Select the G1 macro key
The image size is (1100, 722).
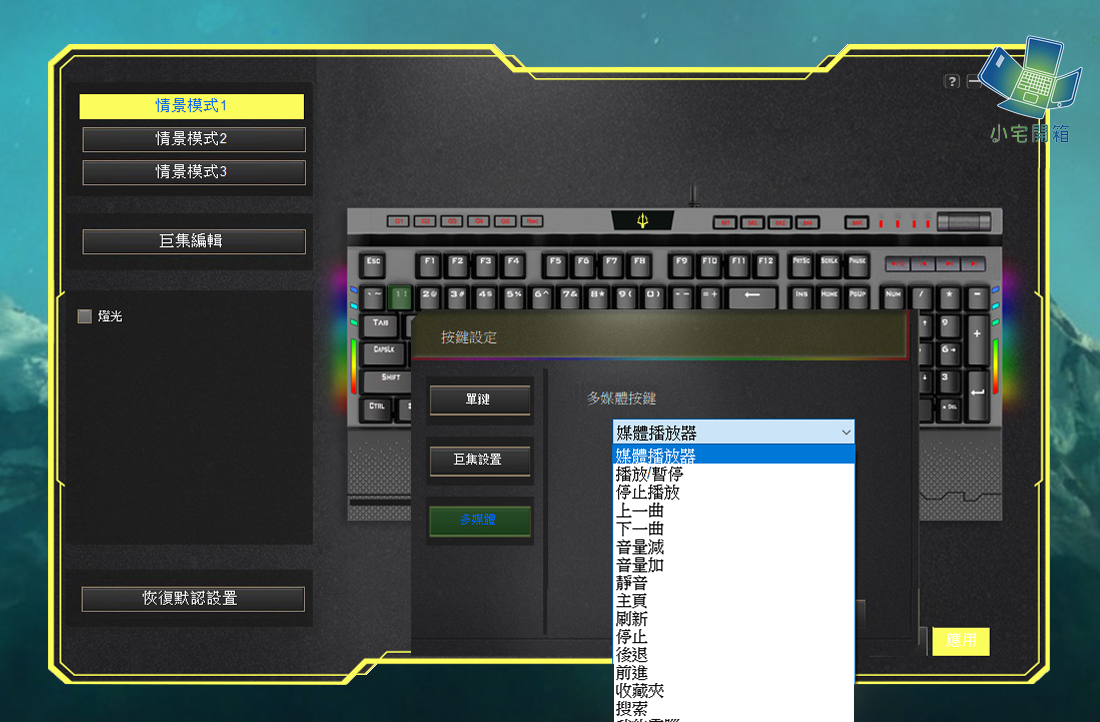(x=398, y=221)
